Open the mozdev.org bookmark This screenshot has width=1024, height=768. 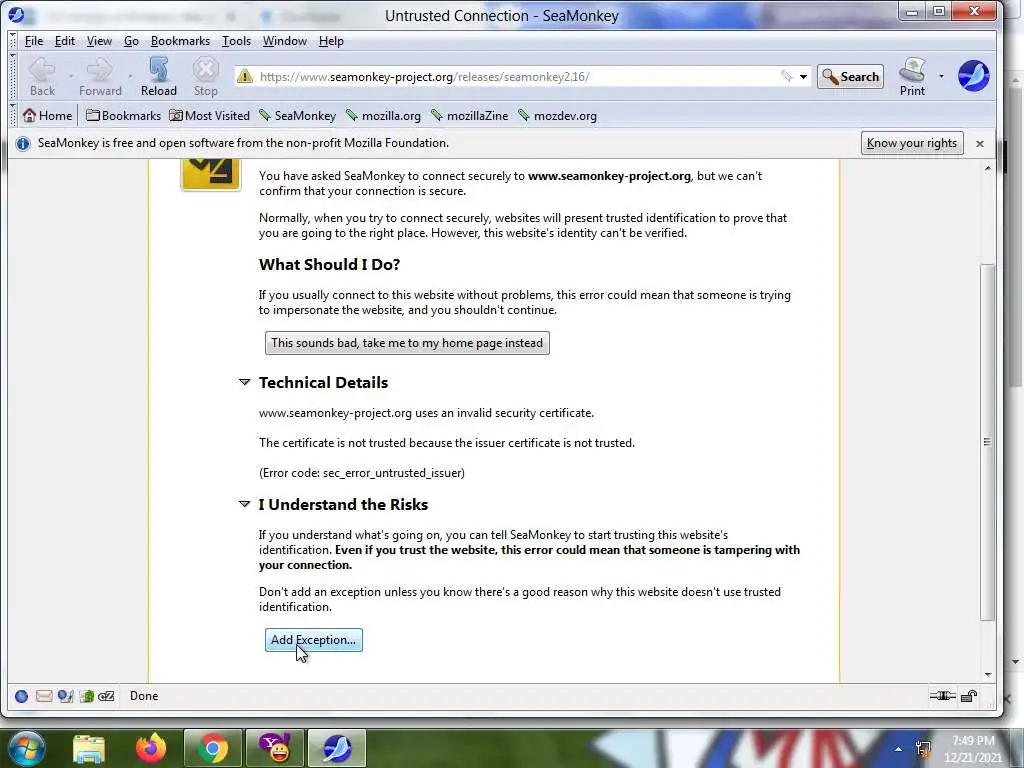557,116
